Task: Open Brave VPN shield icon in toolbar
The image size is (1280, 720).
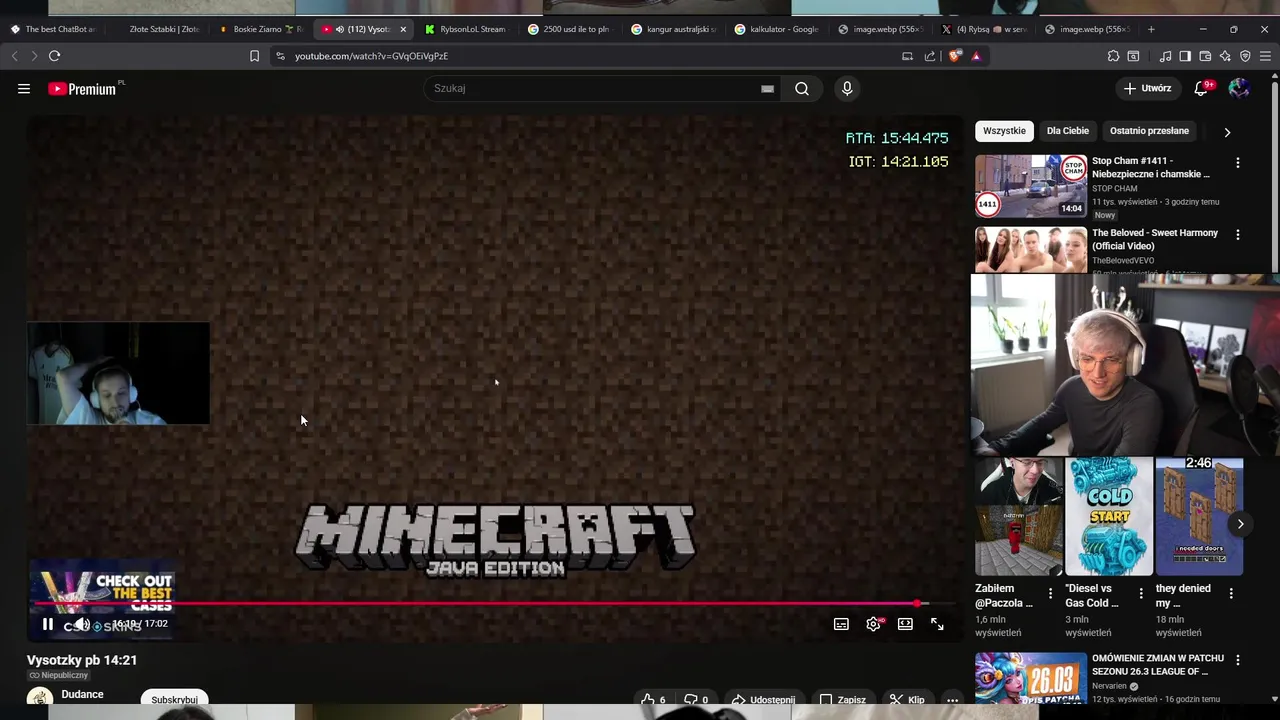Action: pos(1245,56)
